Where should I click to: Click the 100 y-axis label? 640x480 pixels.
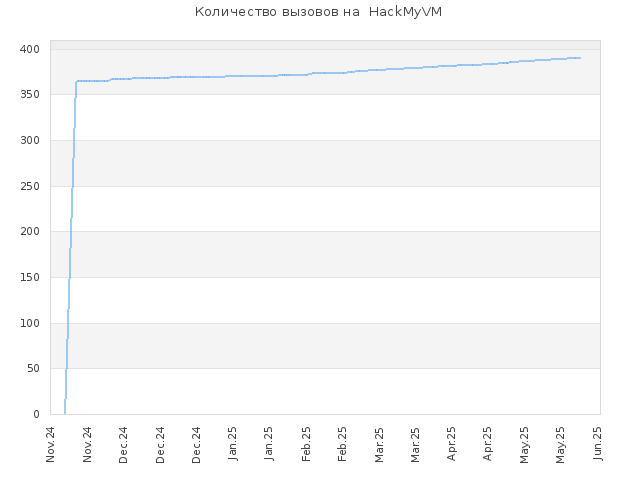coord(30,323)
